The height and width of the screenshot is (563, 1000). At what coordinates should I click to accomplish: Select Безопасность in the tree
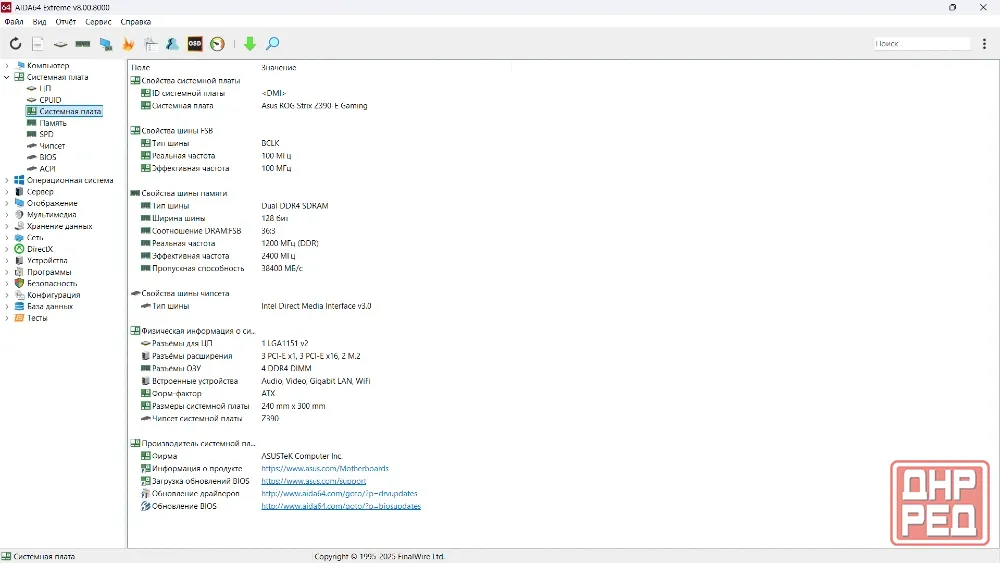click(x=52, y=283)
